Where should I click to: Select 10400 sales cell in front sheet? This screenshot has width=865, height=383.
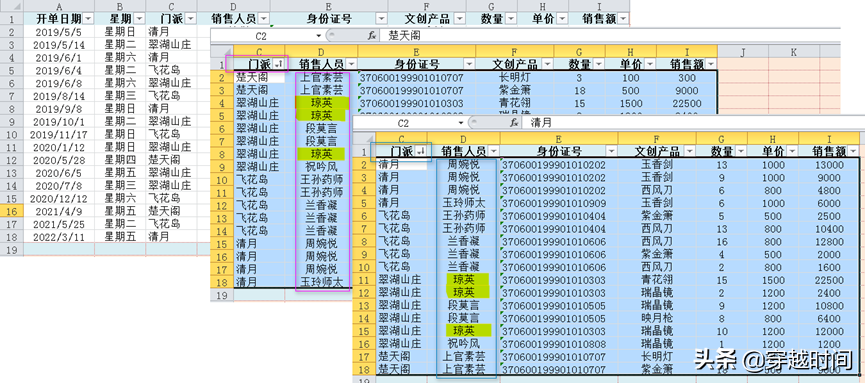tap(829, 228)
